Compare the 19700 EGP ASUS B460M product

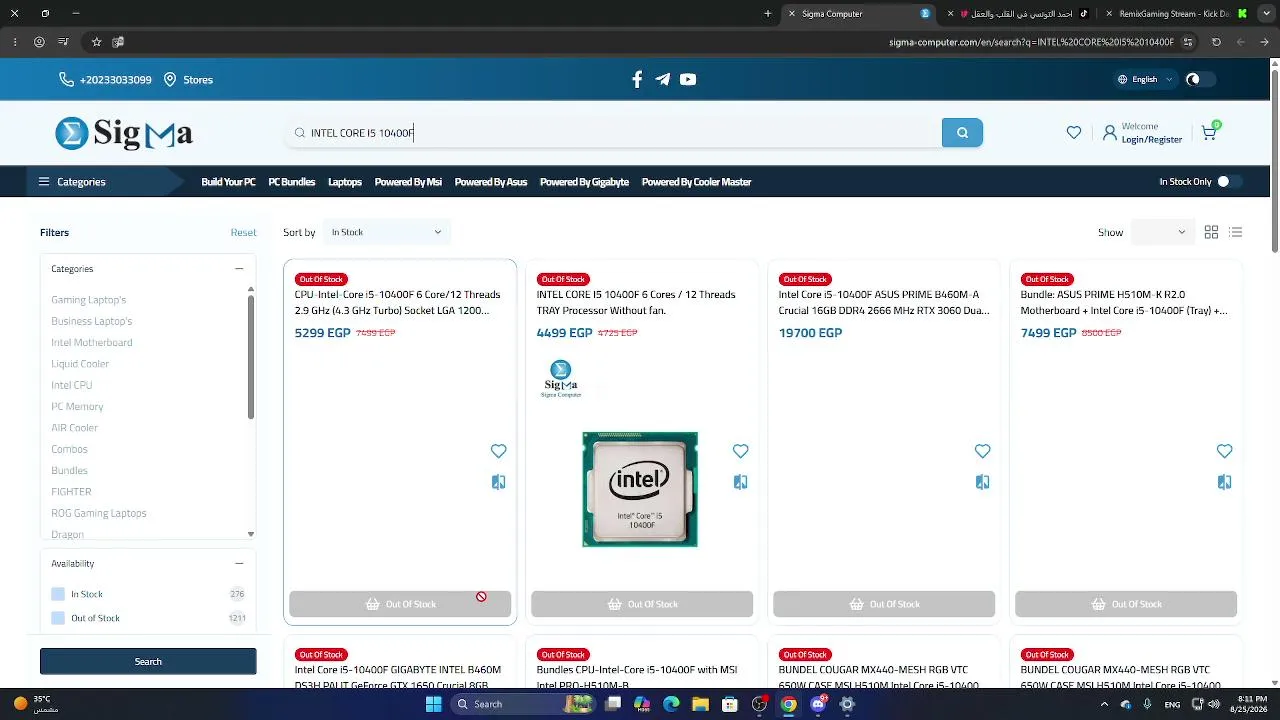(983, 482)
